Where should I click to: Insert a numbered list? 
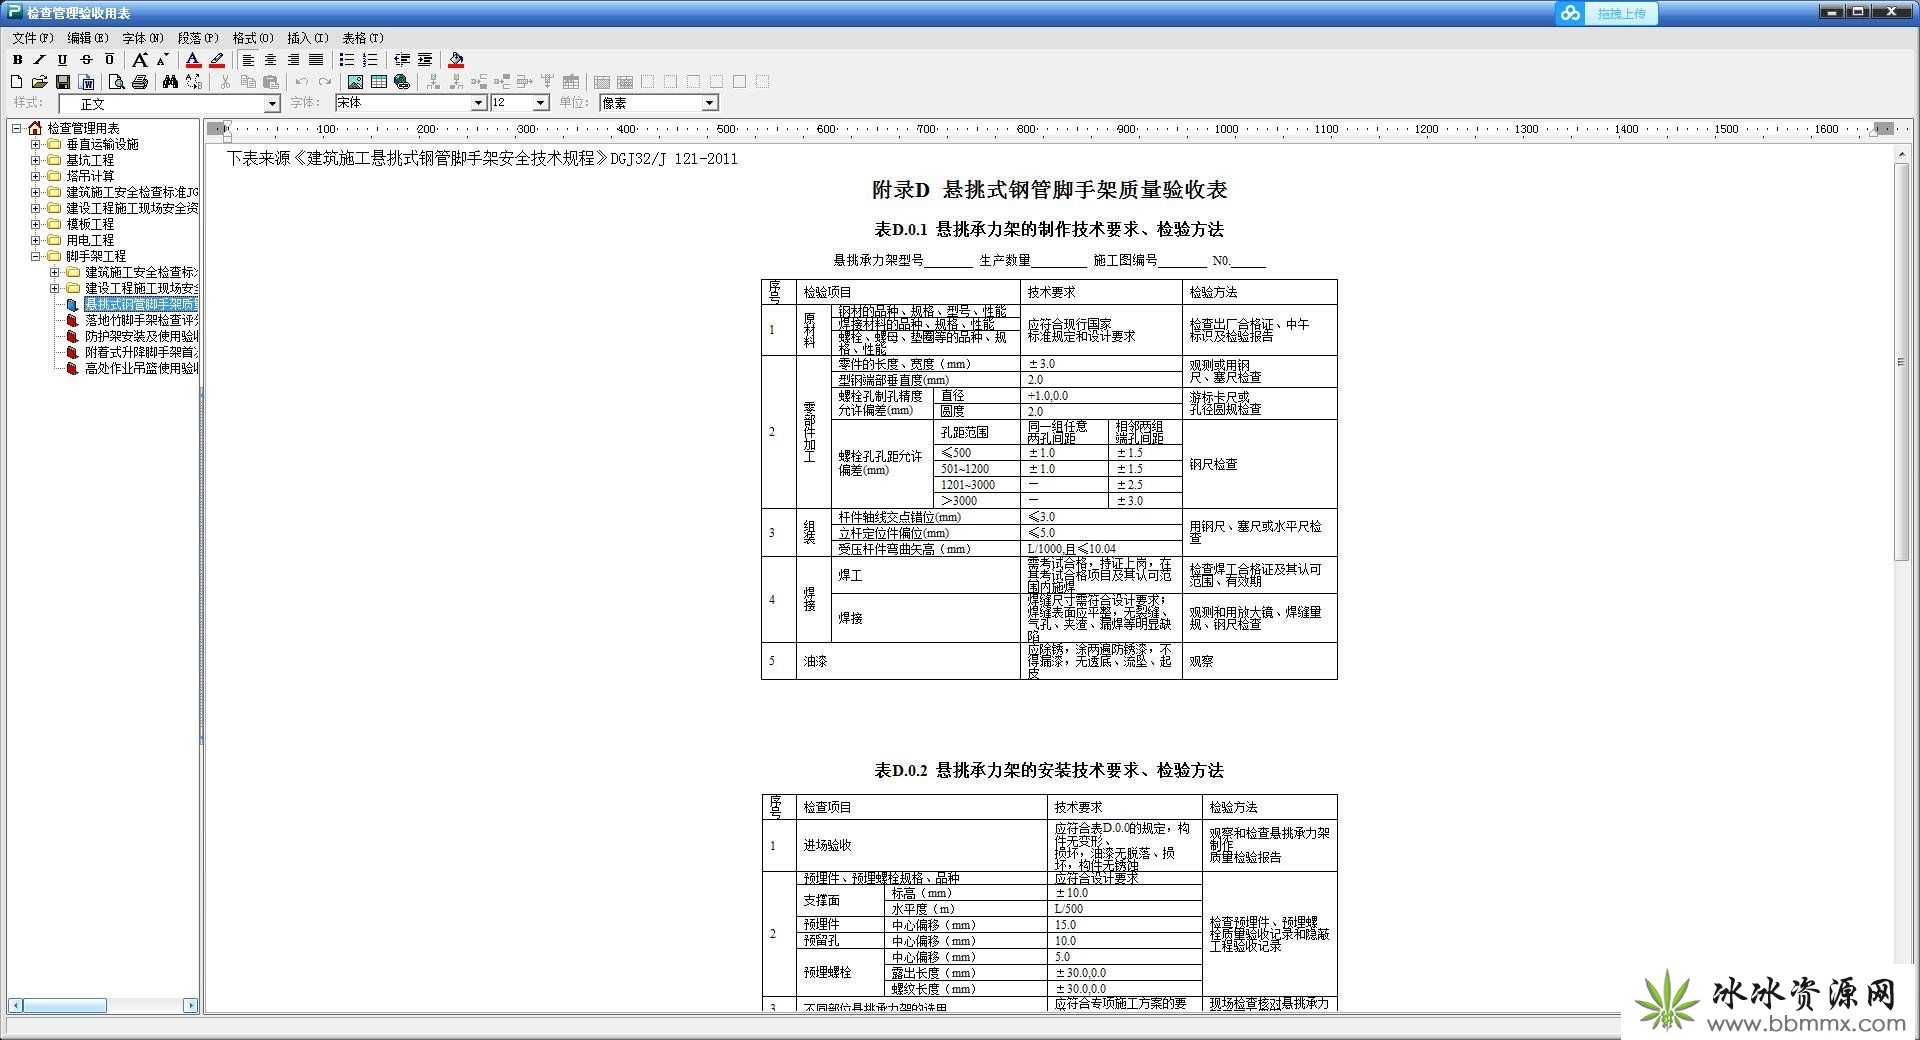click(x=370, y=60)
